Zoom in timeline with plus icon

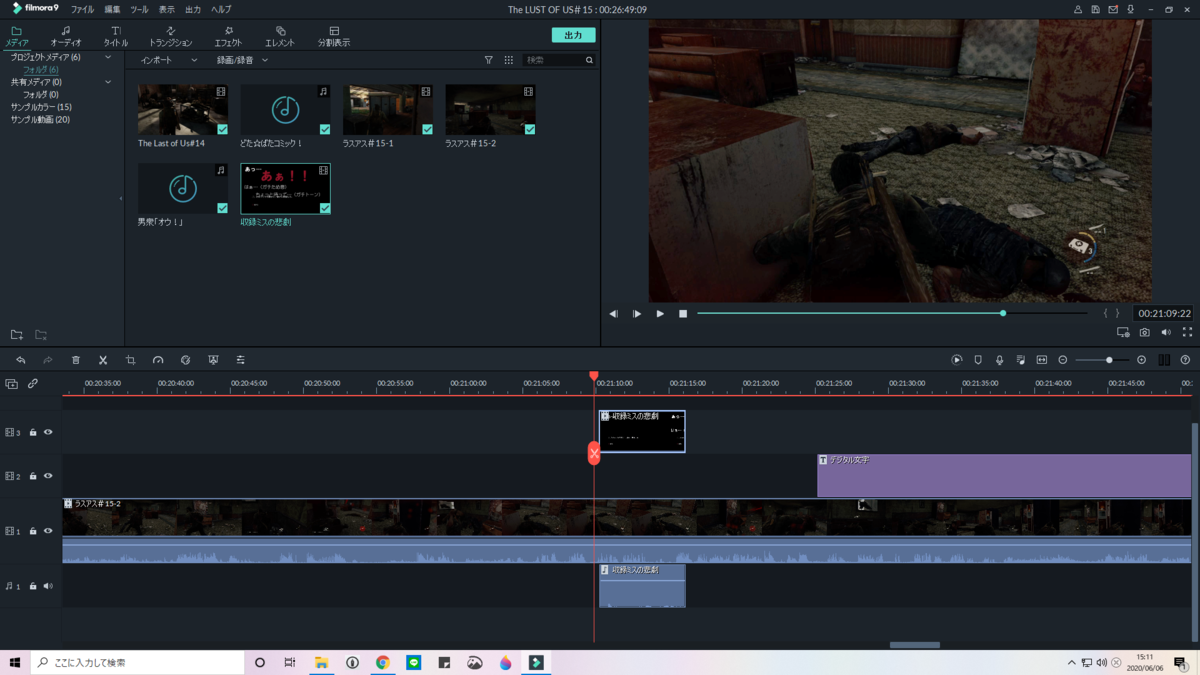click(1142, 360)
